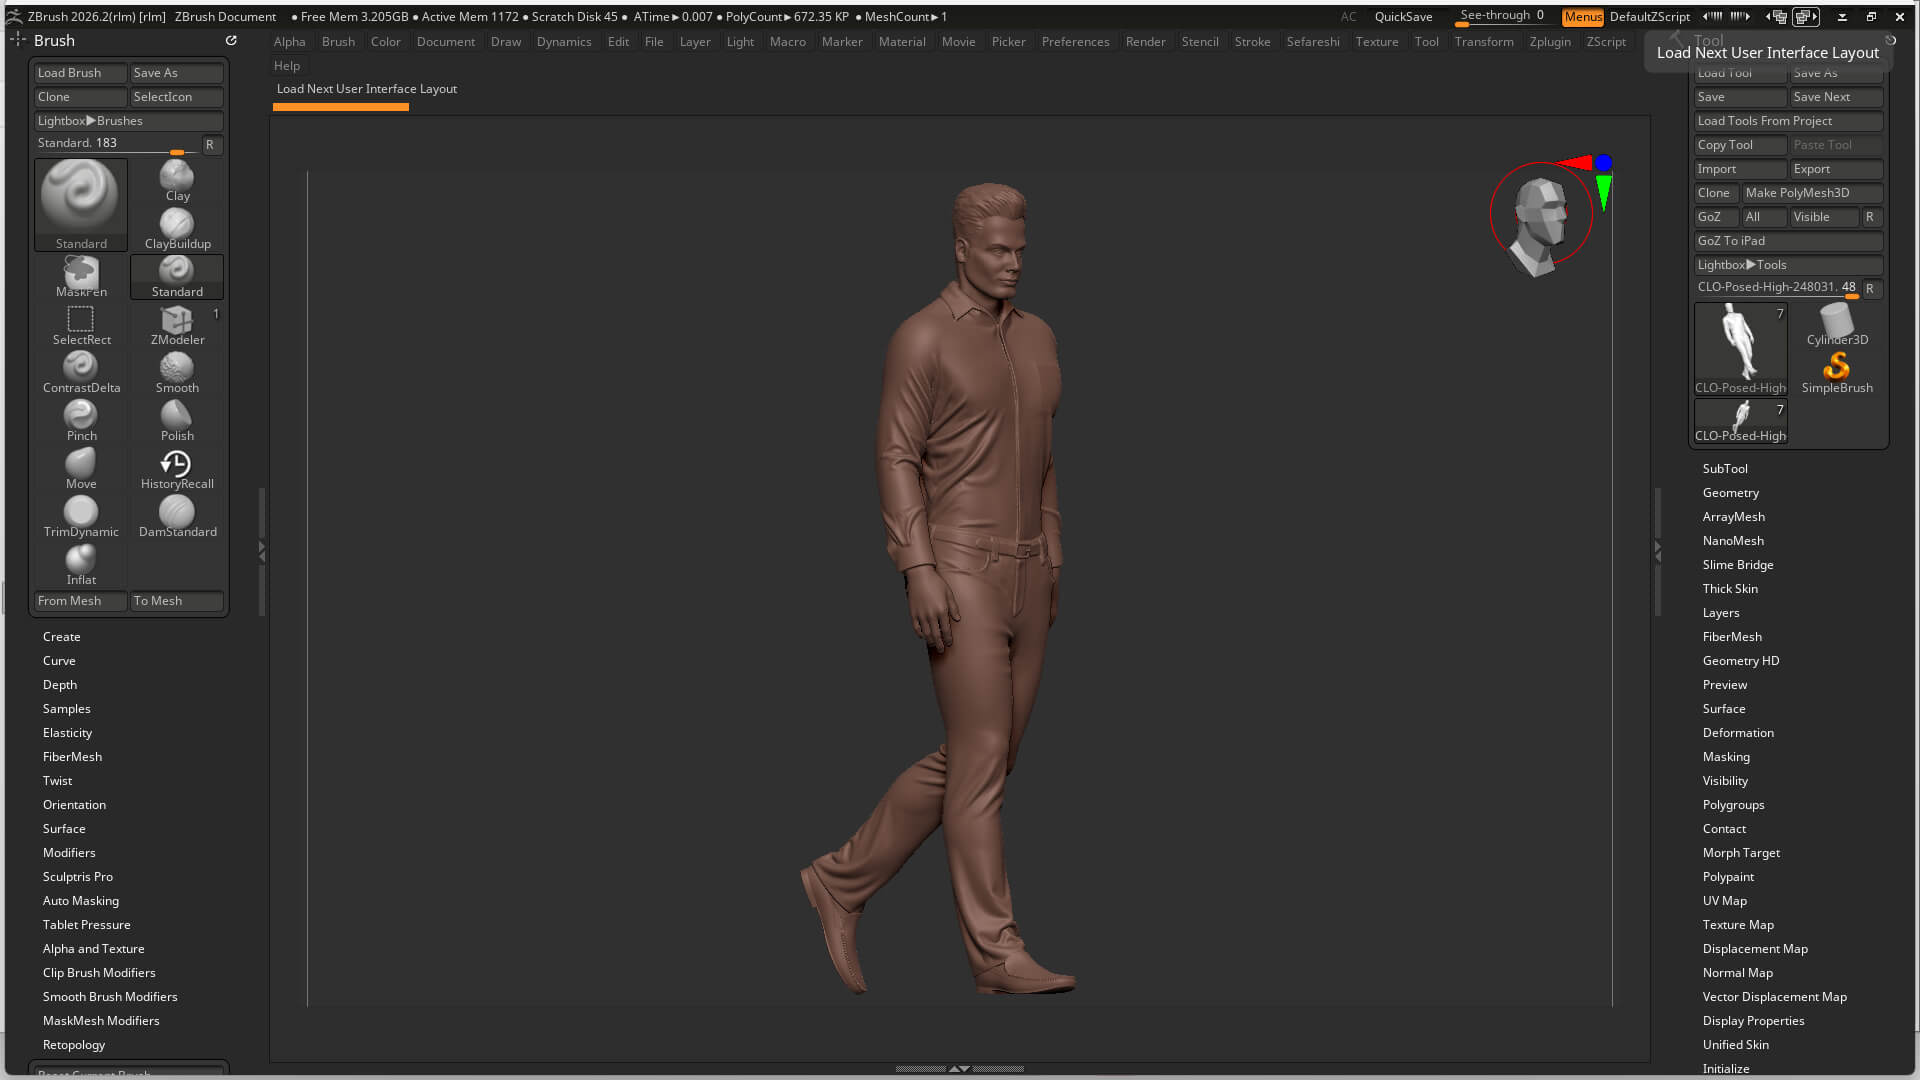Image resolution: width=1920 pixels, height=1080 pixels.
Task: Pick the Pinch brush
Action: point(81,421)
